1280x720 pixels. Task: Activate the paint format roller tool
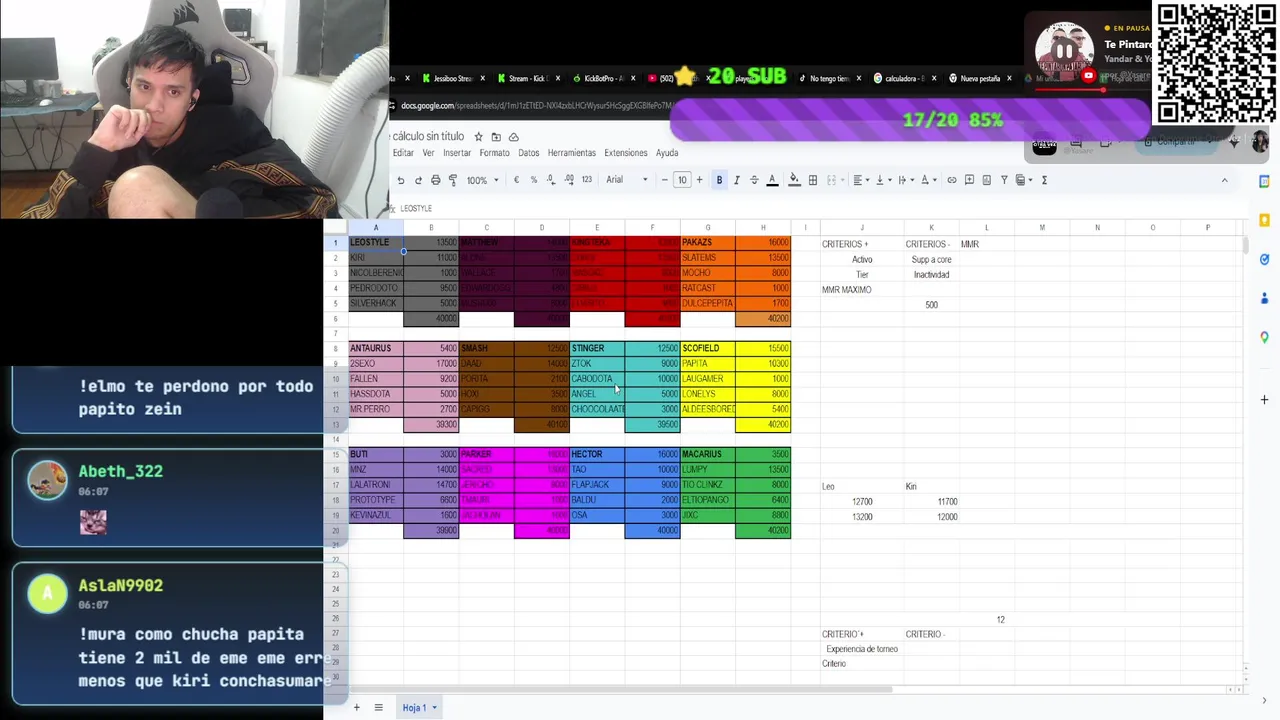pyautogui.click(x=453, y=180)
